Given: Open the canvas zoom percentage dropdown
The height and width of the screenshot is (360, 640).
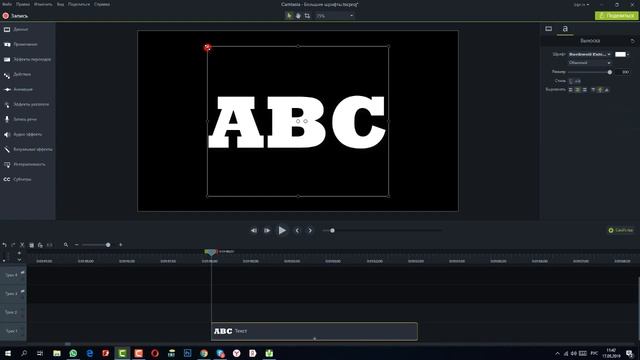Looking at the screenshot, I should click(x=334, y=16).
